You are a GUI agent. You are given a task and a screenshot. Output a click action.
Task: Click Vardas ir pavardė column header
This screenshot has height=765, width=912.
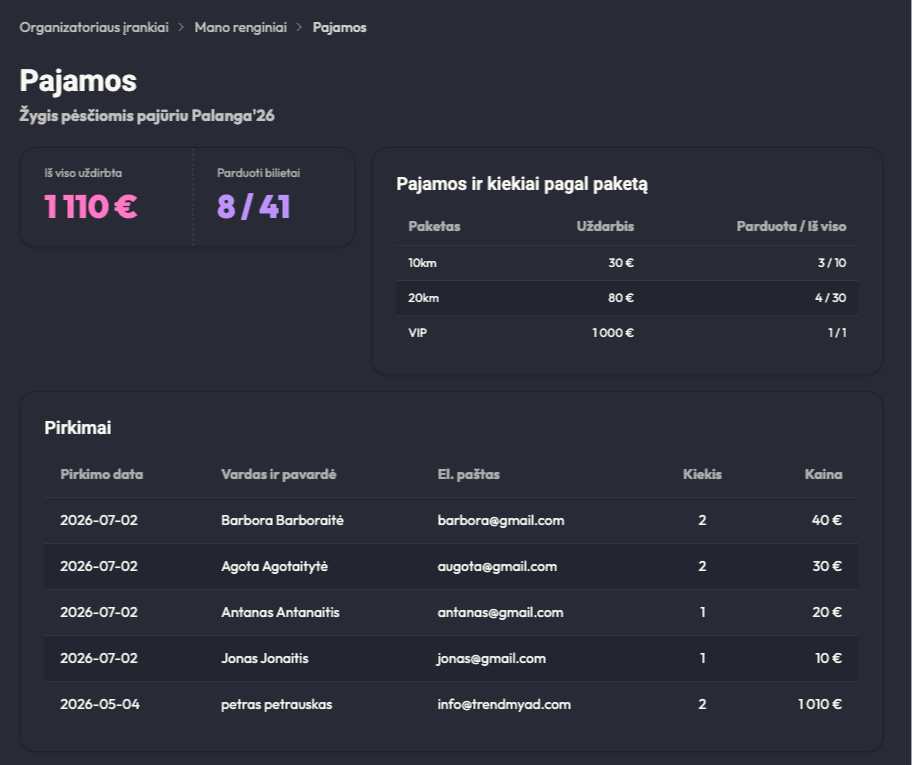(279, 474)
